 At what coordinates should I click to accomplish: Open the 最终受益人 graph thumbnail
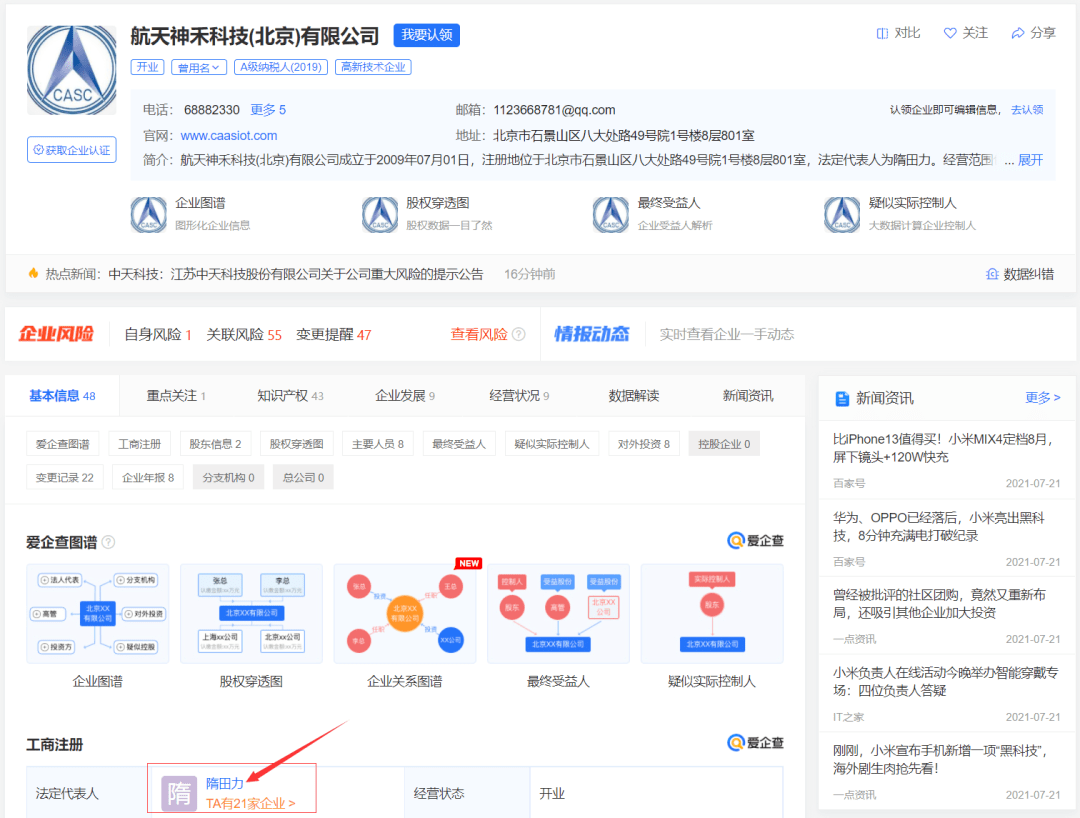tap(559, 614)
